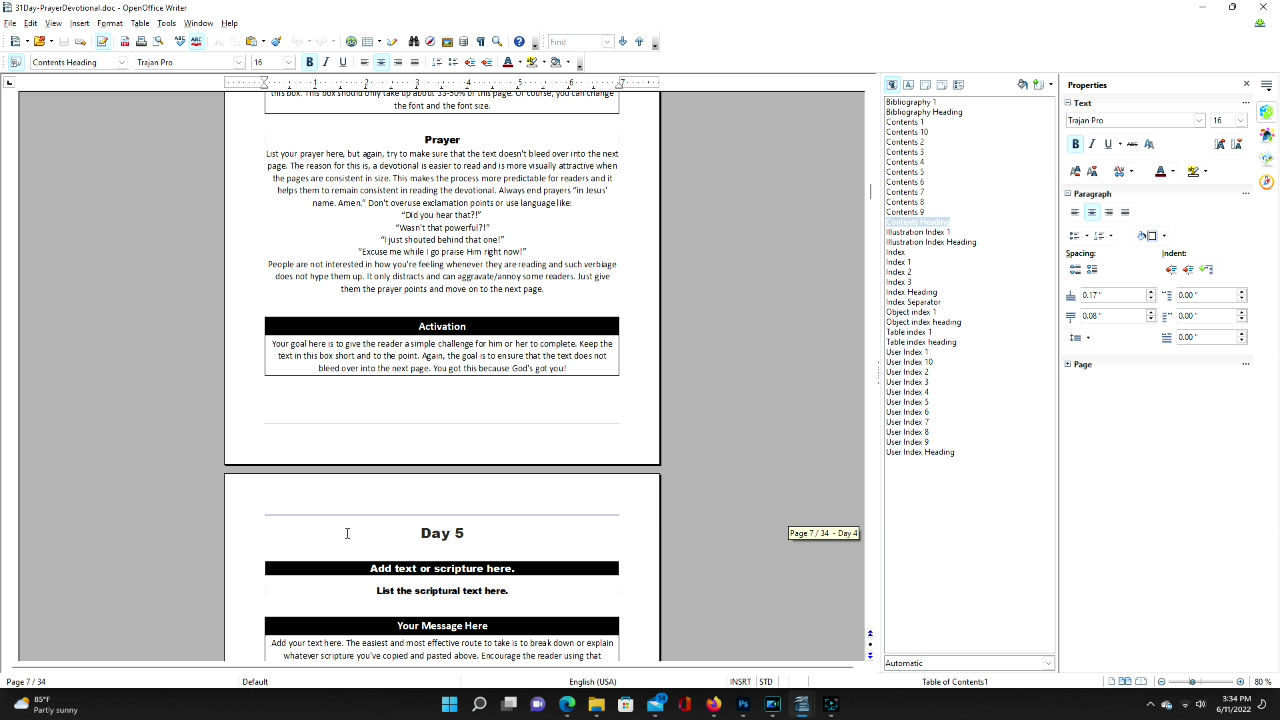
Task: Click the sidebar font color button
Action: (x=1160, y=171)
